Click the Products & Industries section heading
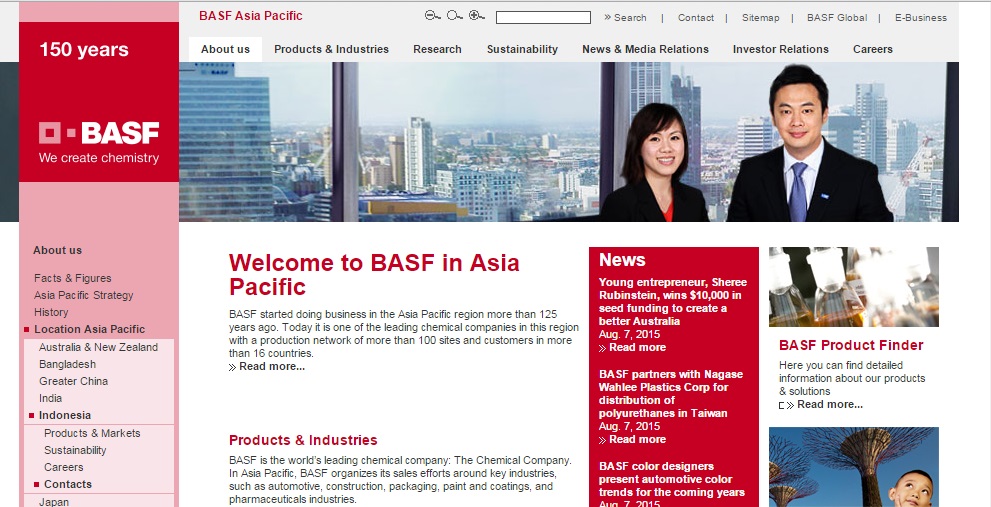 pos(303,440)
